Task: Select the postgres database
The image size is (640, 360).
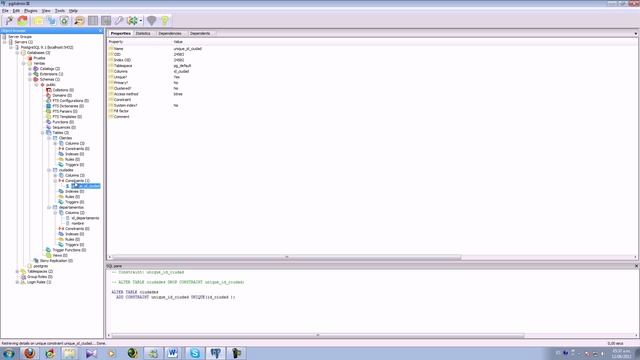Action: 40,266
